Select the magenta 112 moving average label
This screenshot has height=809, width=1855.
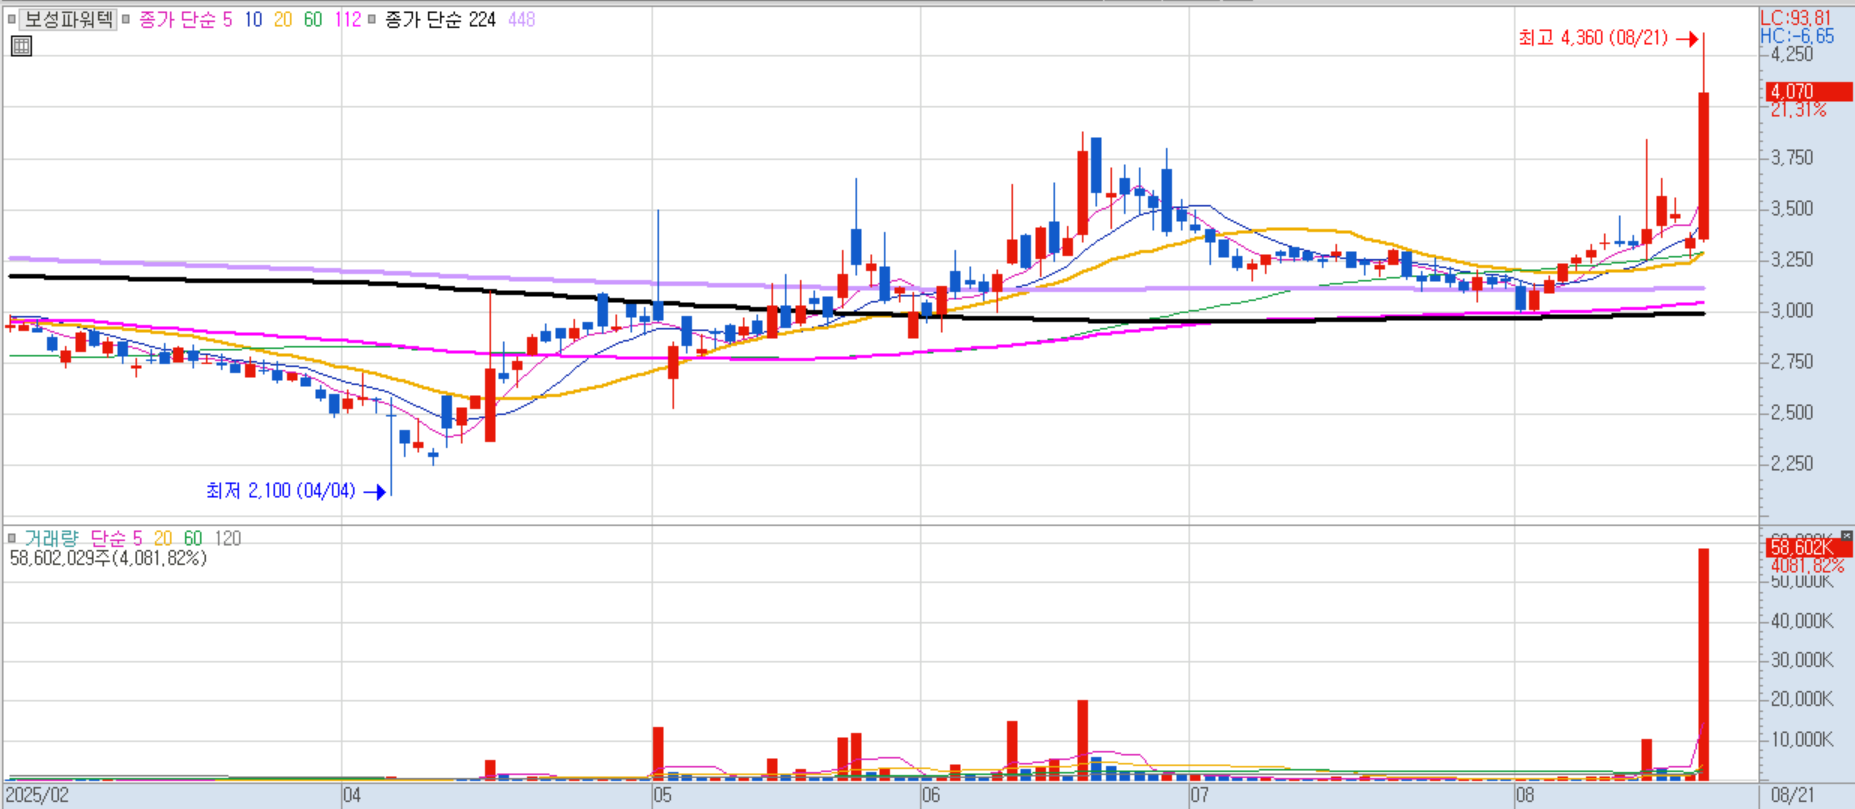coord(347,19)
